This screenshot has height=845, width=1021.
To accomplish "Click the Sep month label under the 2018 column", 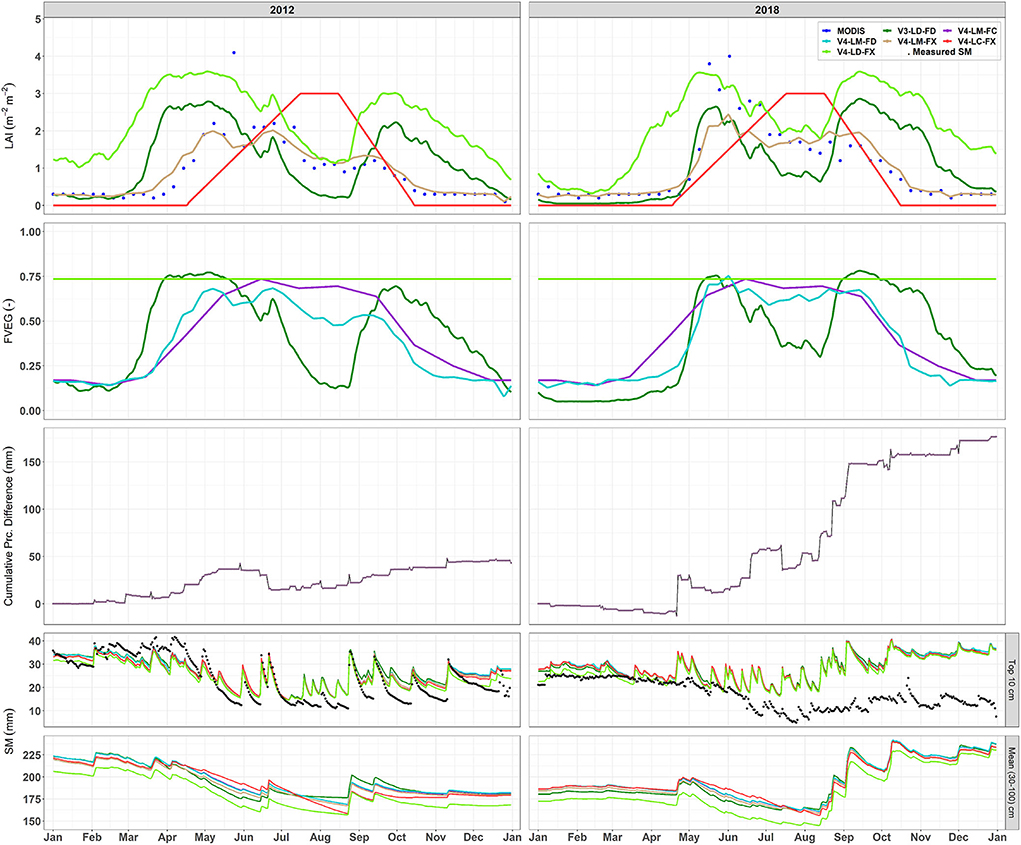I will 844,837.
